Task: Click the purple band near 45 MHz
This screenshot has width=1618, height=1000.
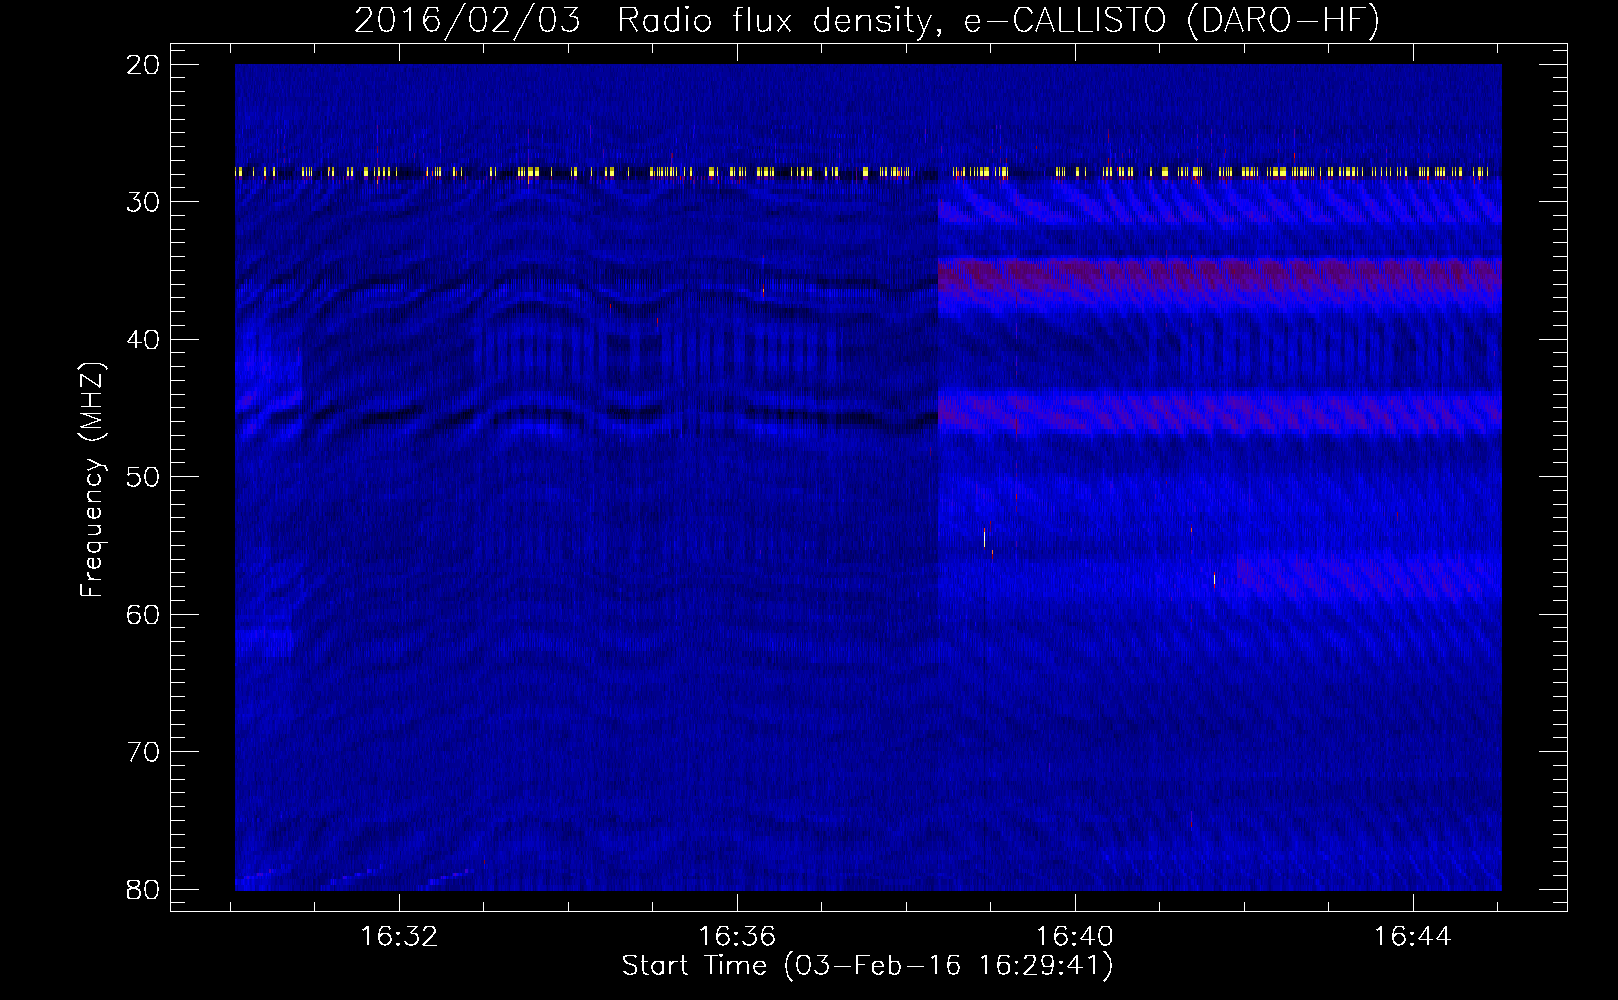Action: pos(1219,412)
